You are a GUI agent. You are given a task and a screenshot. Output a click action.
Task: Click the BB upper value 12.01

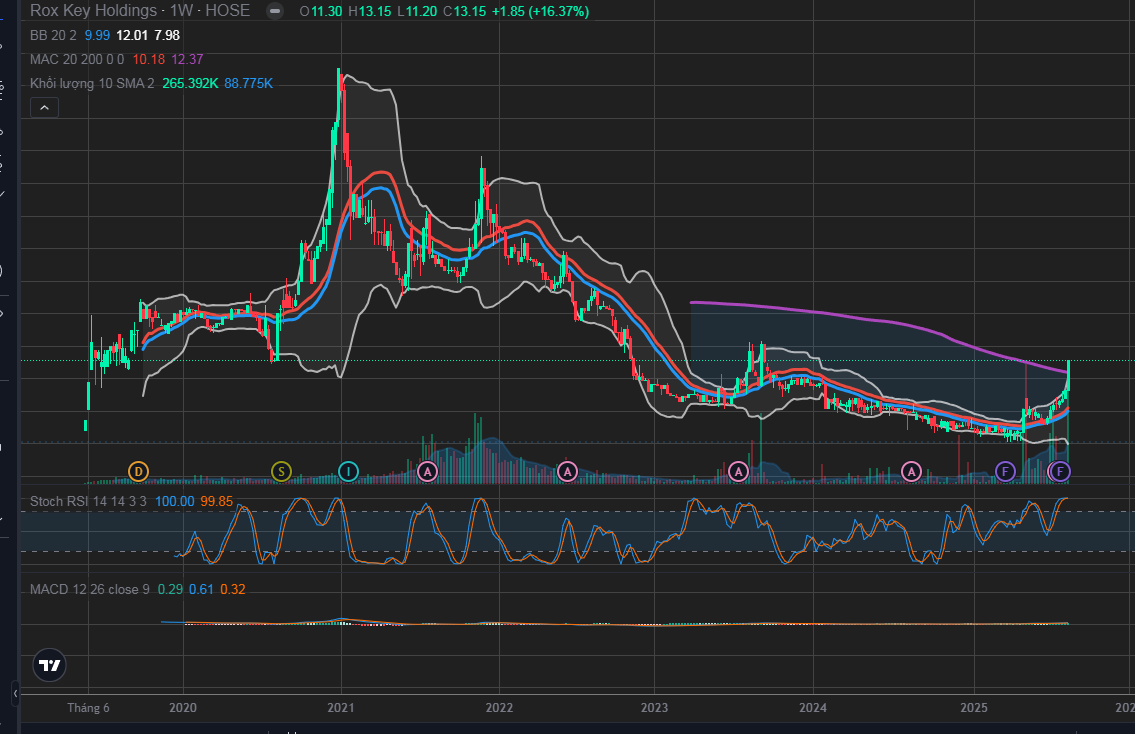132,35
